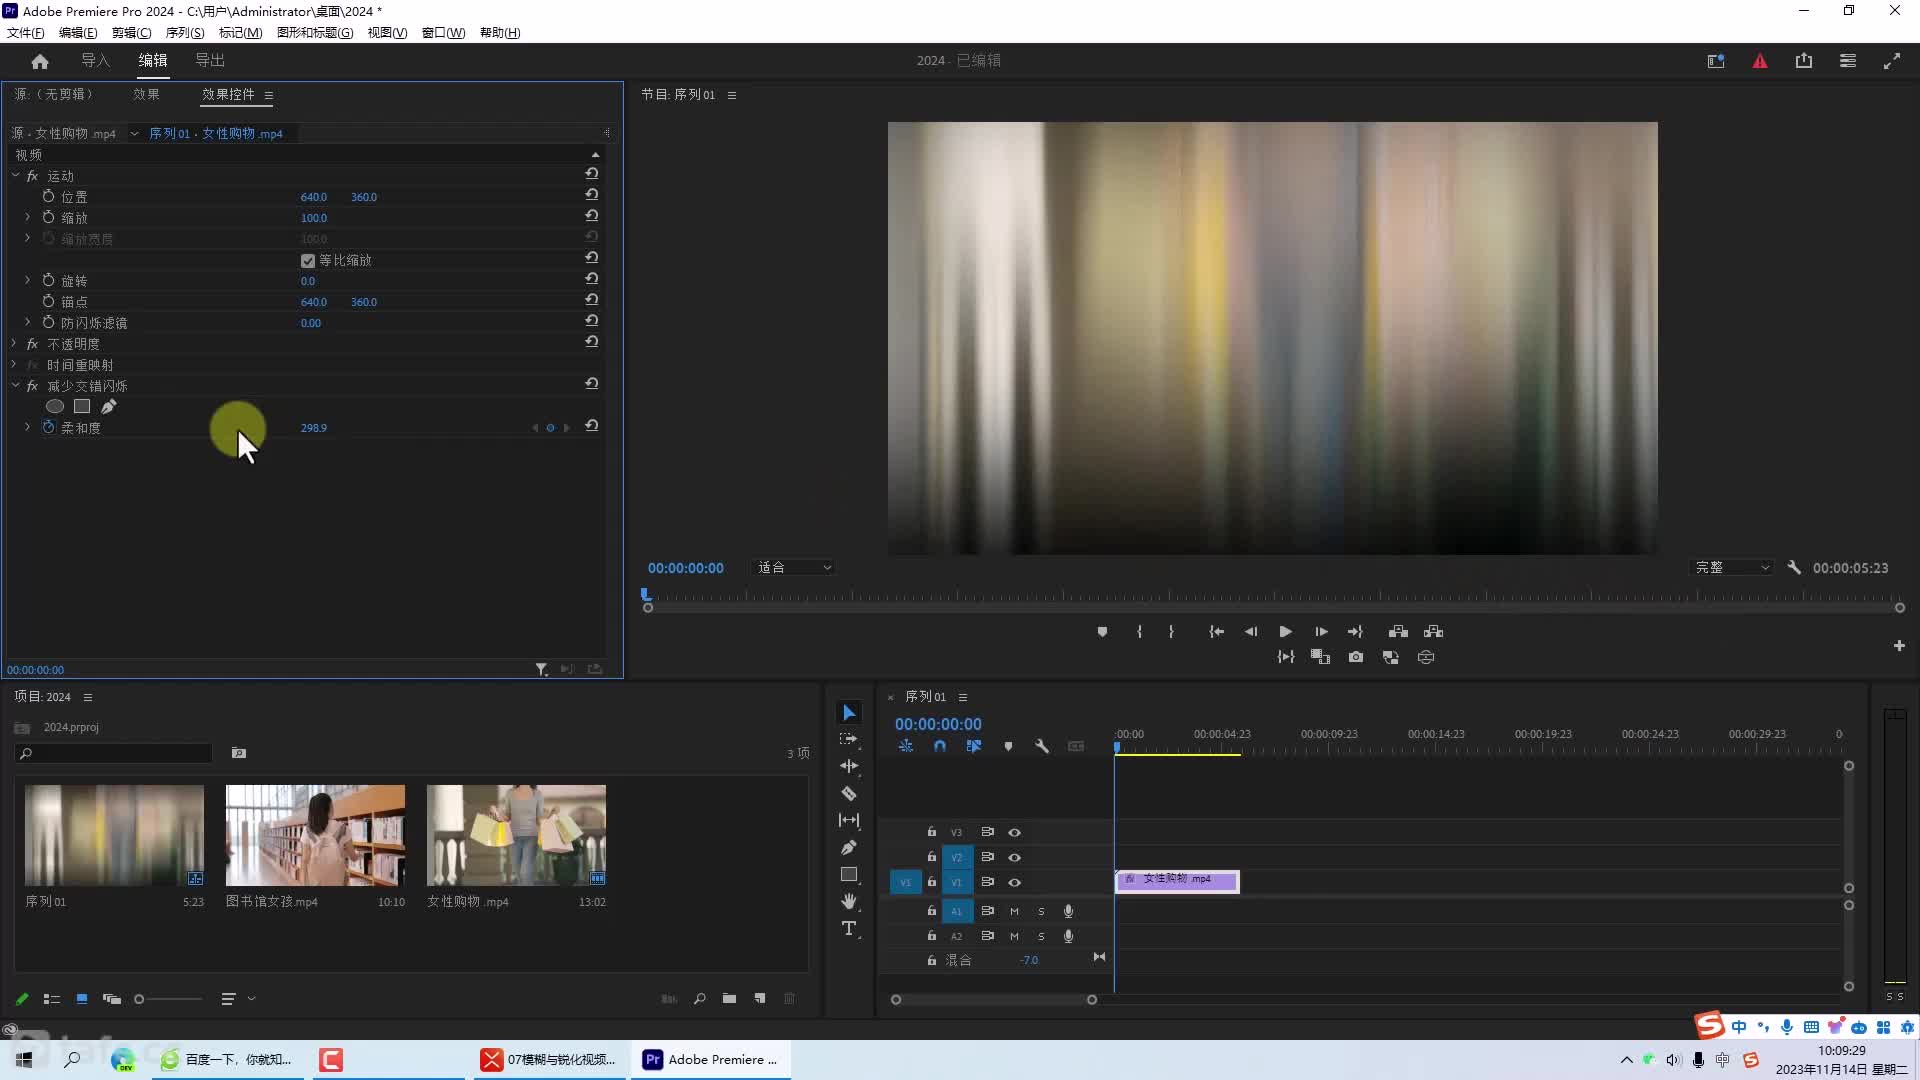Switch to the Export workspace tab

pos(210,60)
